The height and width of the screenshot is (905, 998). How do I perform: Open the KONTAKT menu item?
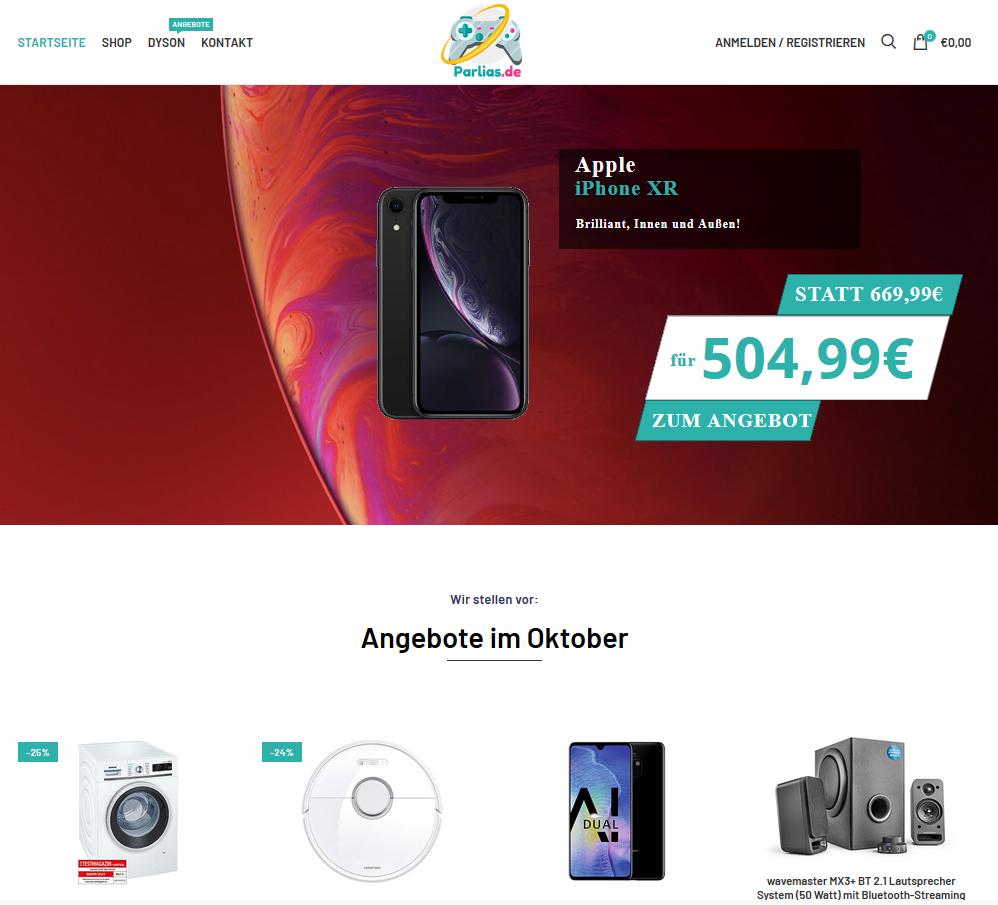point(227,43)
